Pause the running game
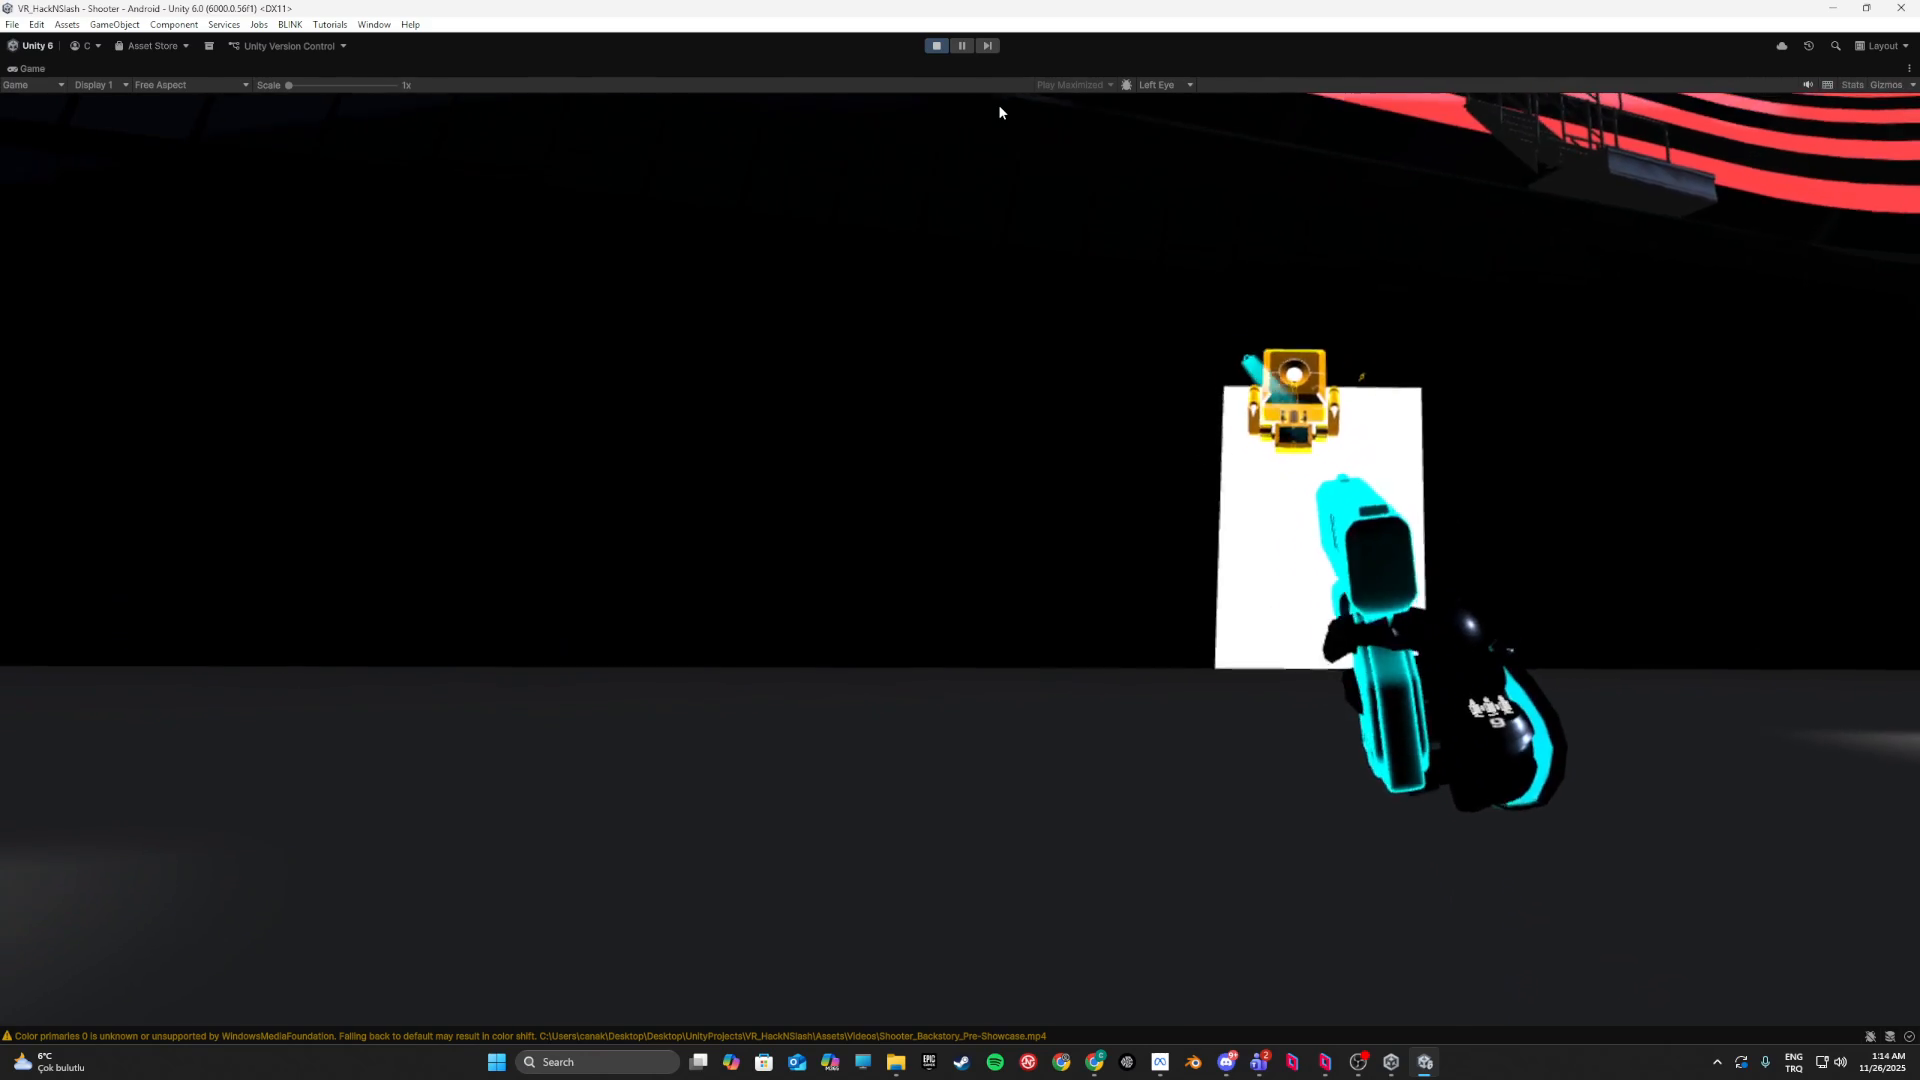 pos(962,46)
